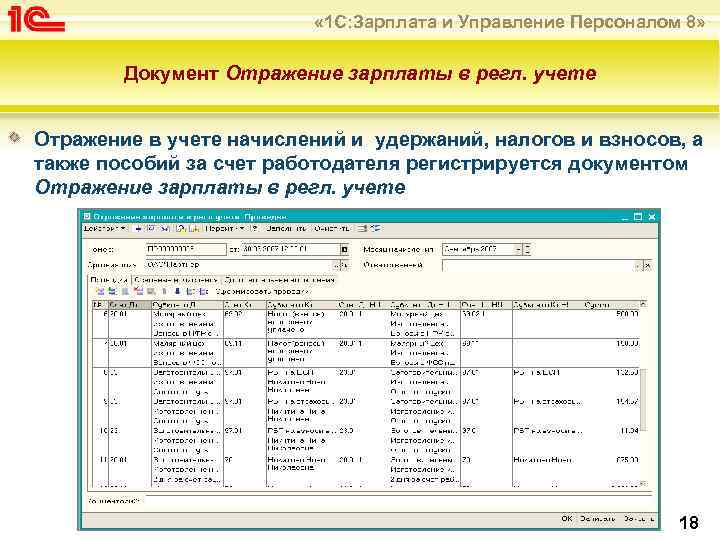Viewport: 720px width, 540px height.
Task: Open the Перейти dropdown menu
Action: tap(225, 228)
